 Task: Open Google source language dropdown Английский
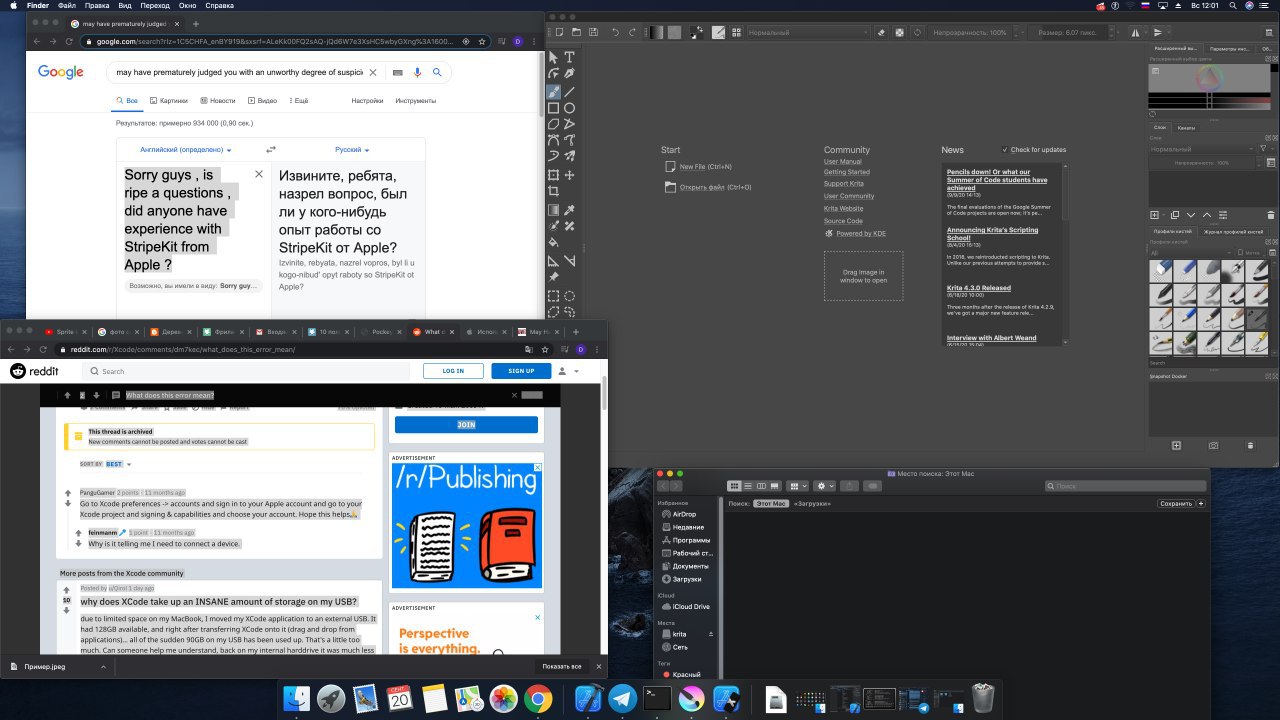(186, 149)
